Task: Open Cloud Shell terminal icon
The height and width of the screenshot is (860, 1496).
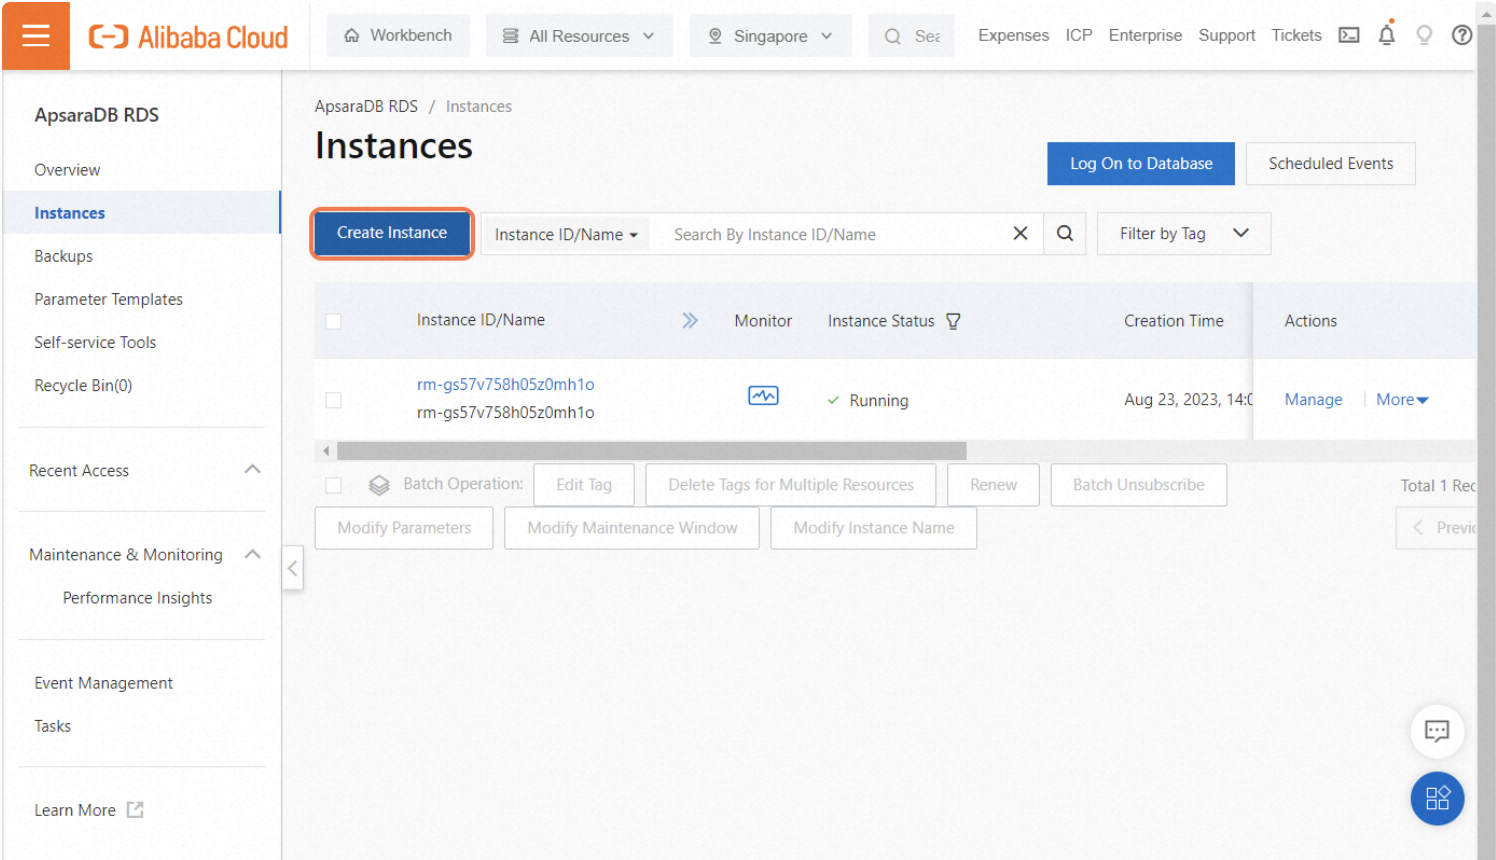Action: tap(1349, 35)
